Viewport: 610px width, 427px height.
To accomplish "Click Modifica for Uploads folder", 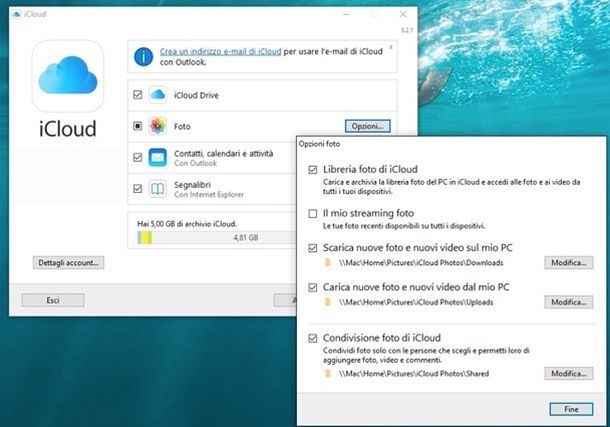I will tap(569, 302).
